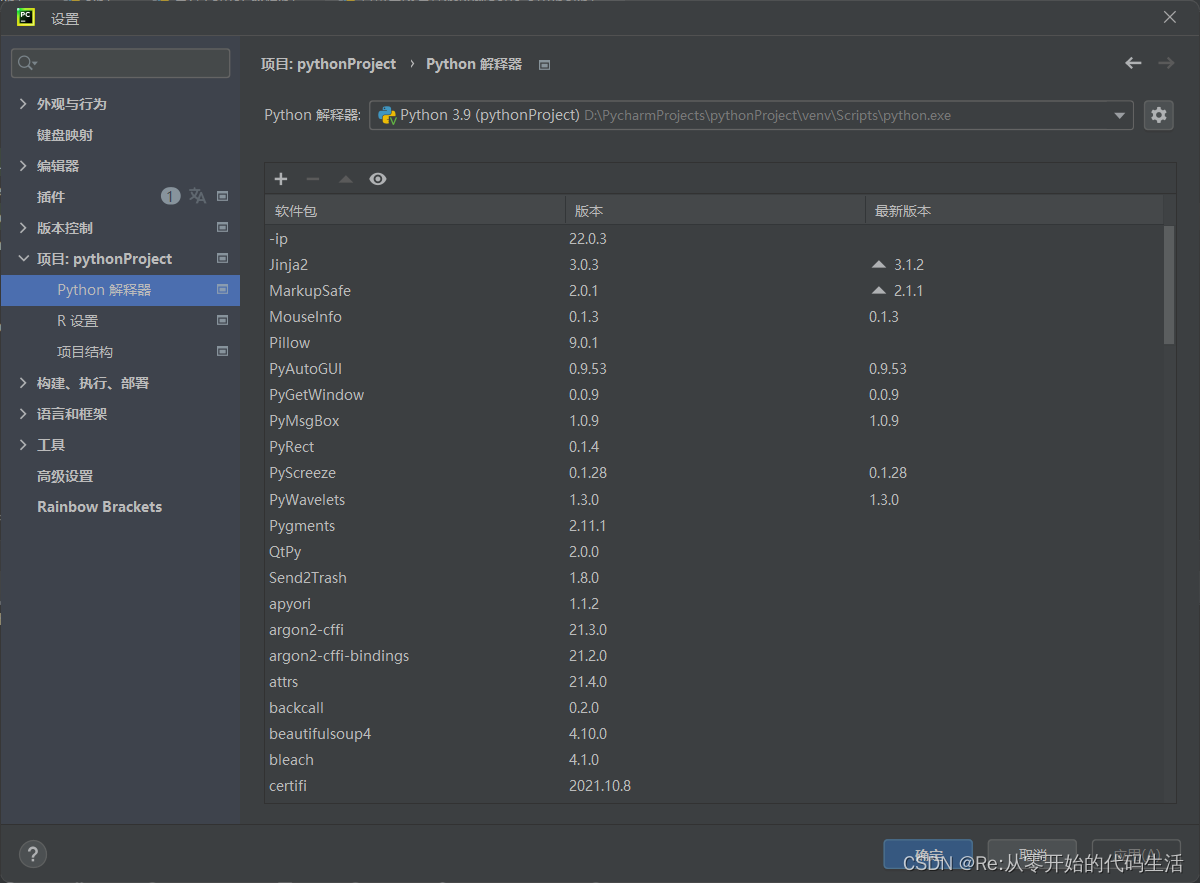Click the magnifier icon in the search box
The image size is (1200, 883).
point(26,63)
